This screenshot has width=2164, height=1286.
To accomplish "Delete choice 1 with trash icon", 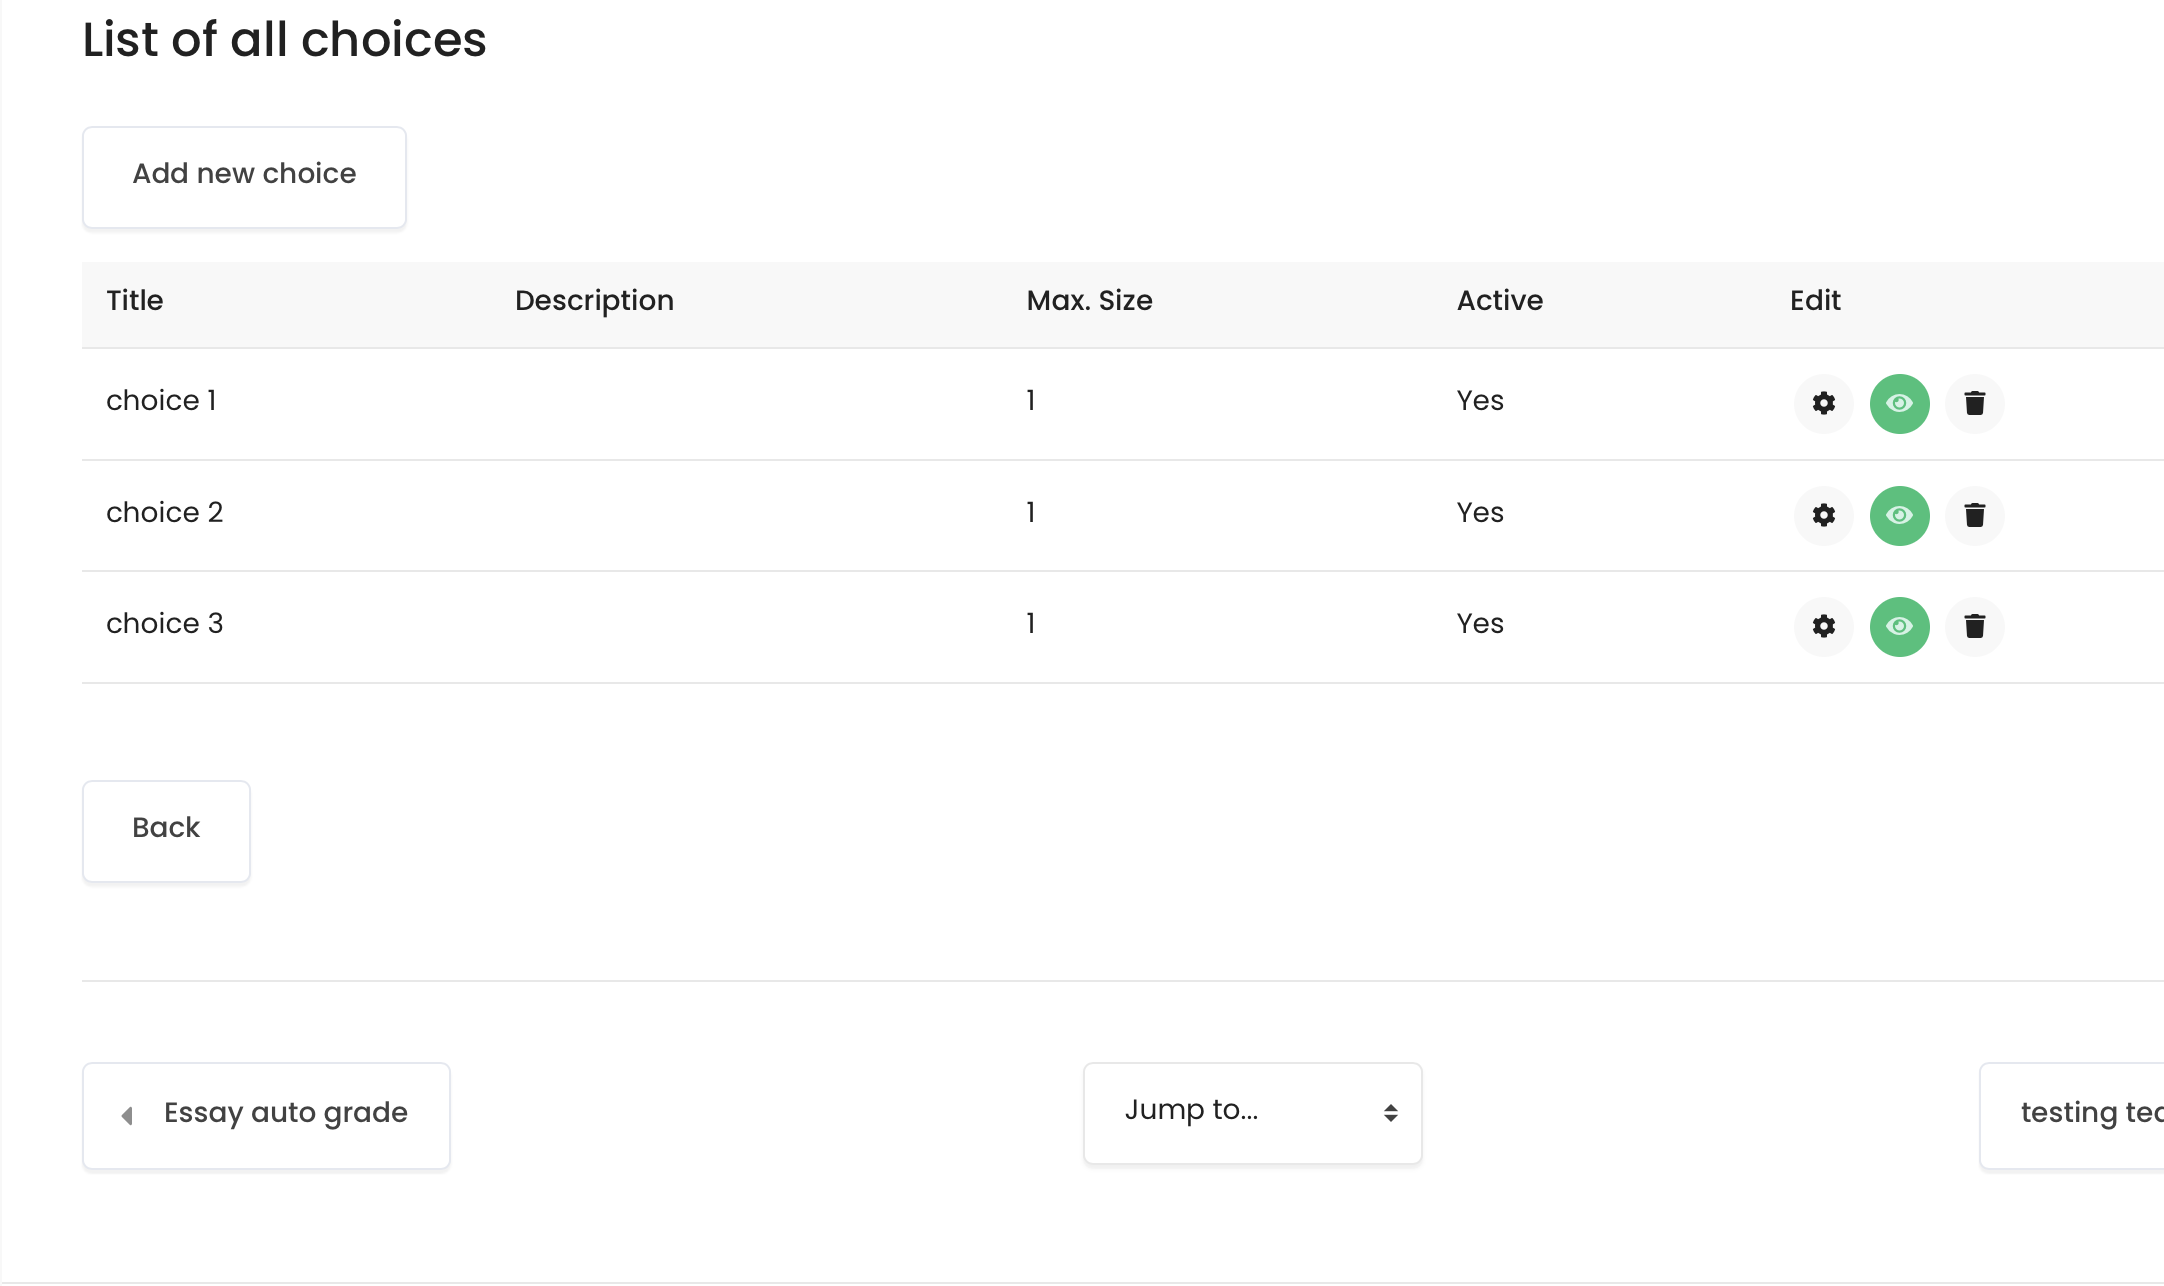I will (1974, 403).
